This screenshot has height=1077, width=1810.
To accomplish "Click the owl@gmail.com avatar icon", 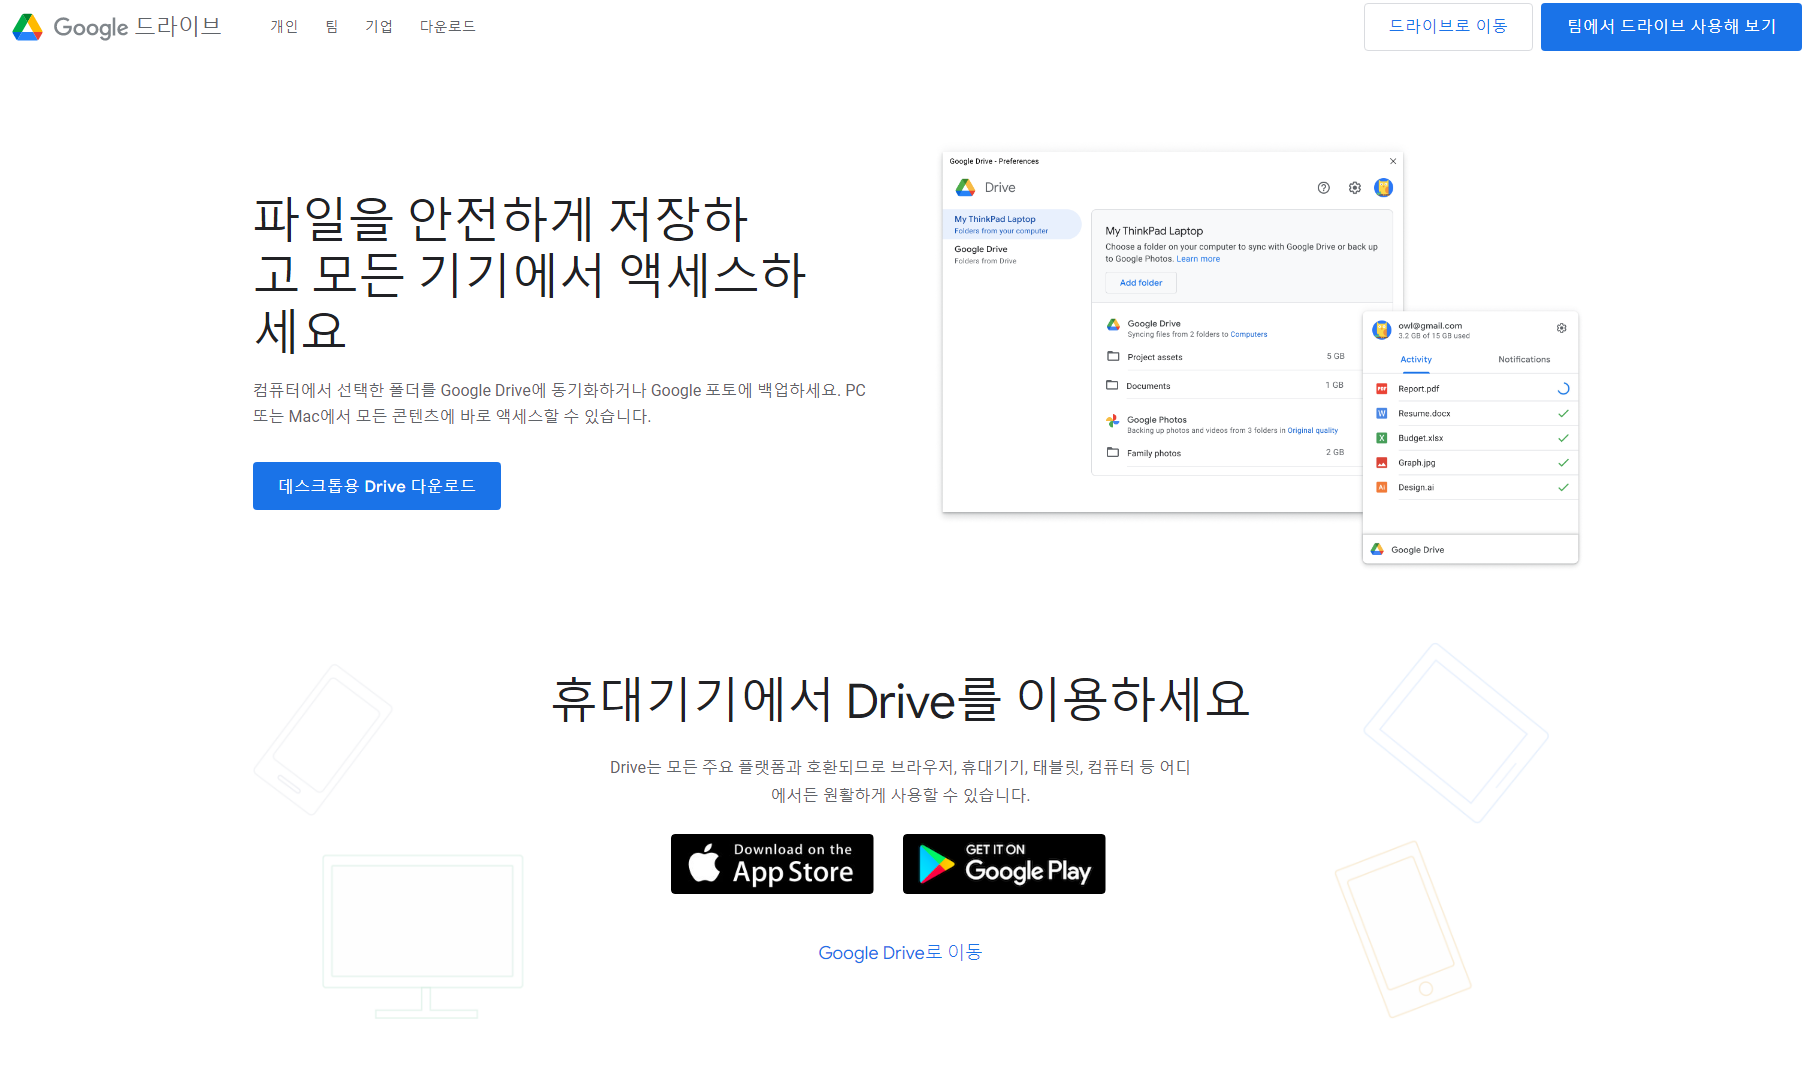I will 1382,330.
